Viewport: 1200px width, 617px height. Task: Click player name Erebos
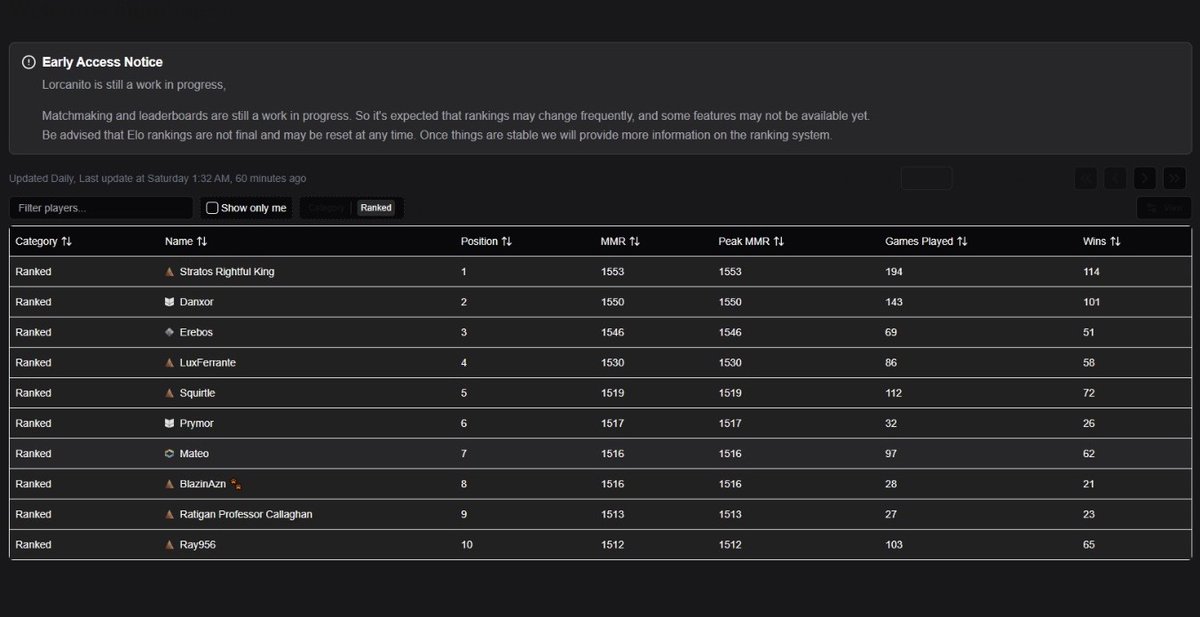[197, 332]
